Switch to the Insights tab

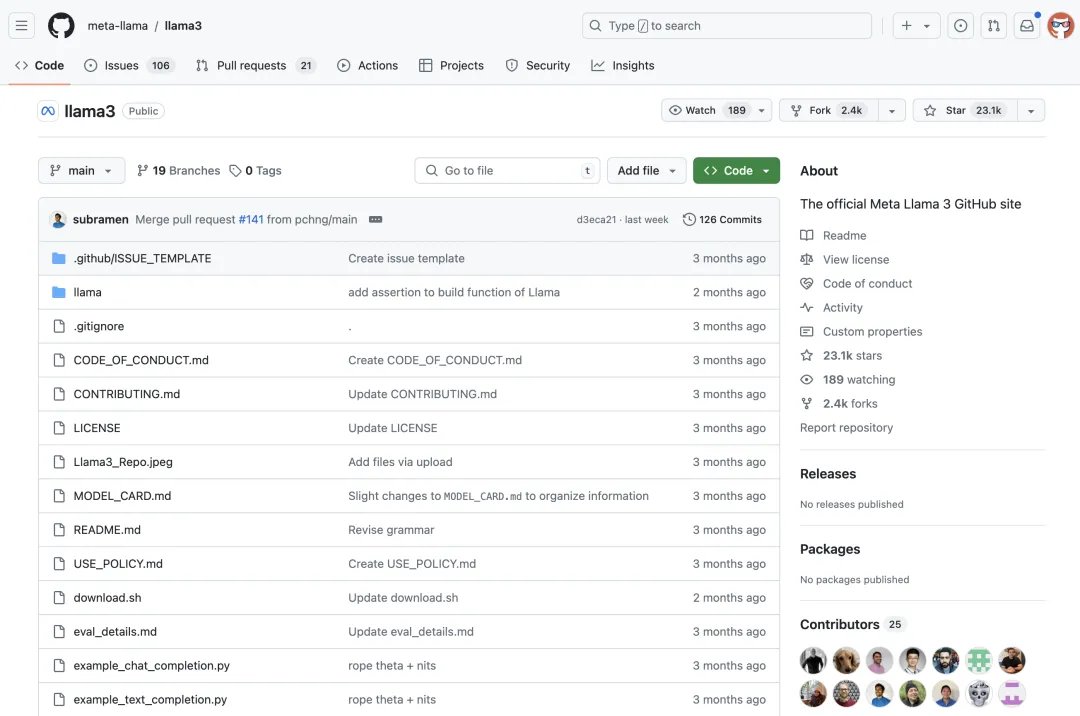coord(623,65)
